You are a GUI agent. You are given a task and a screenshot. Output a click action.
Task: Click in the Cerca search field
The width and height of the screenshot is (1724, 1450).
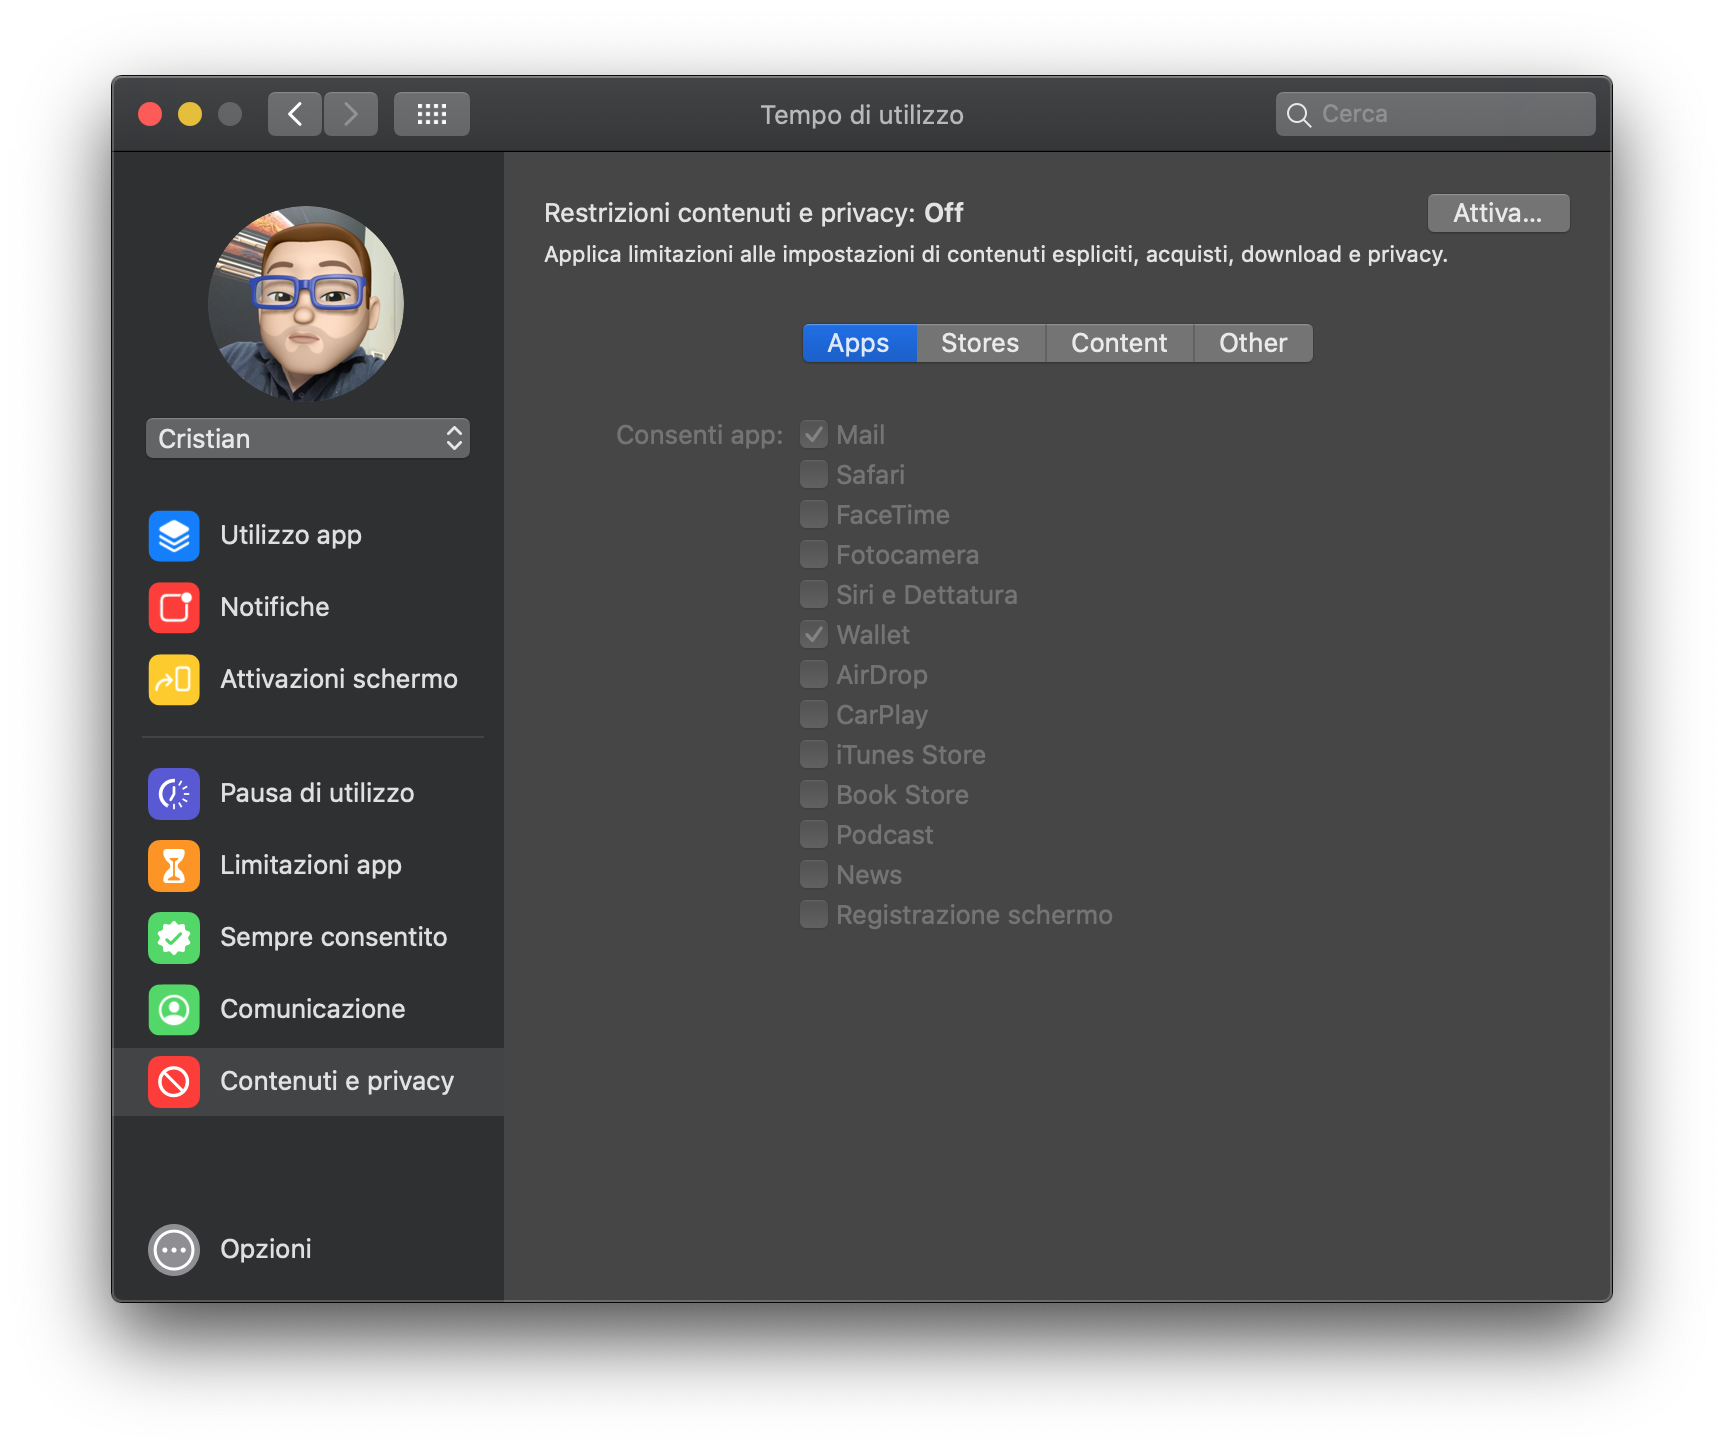tap(1436, 114)
